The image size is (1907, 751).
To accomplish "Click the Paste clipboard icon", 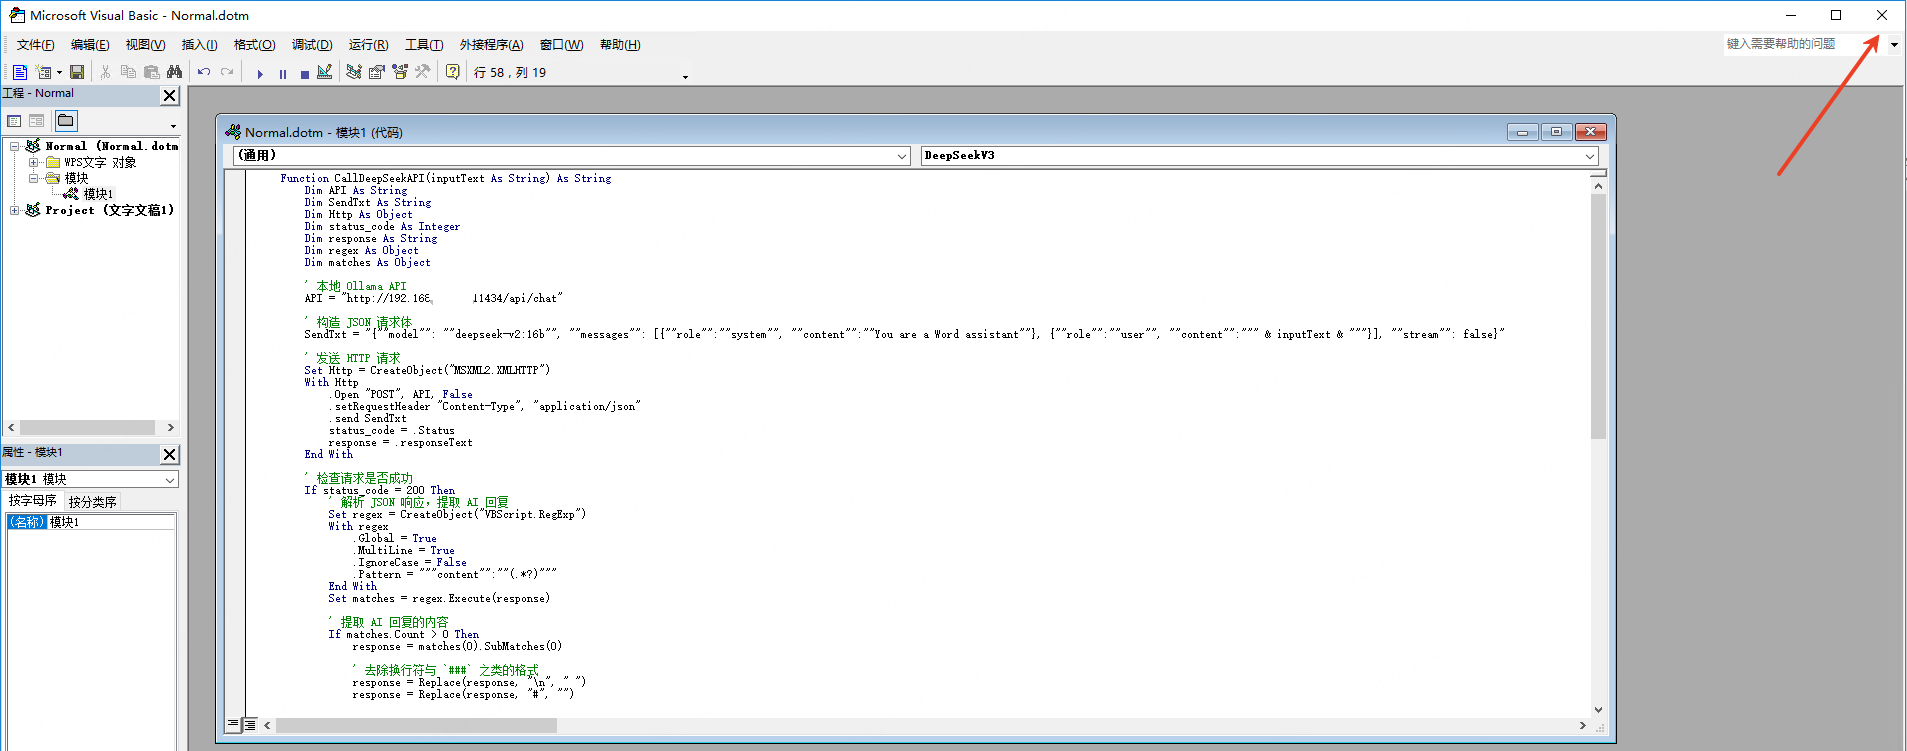I will click(x=152, y=72).
